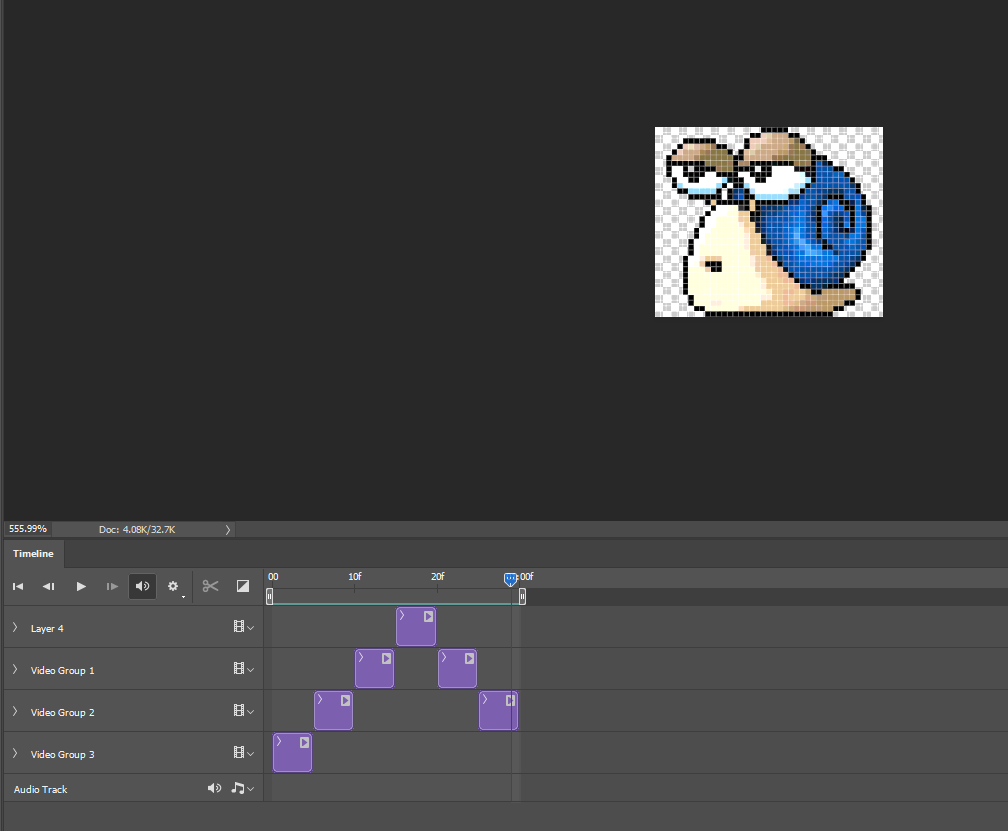Click the filmstrip icon for Video Group 1
1008x831 pixels.
pyautogui.click(x=239, y=669)
